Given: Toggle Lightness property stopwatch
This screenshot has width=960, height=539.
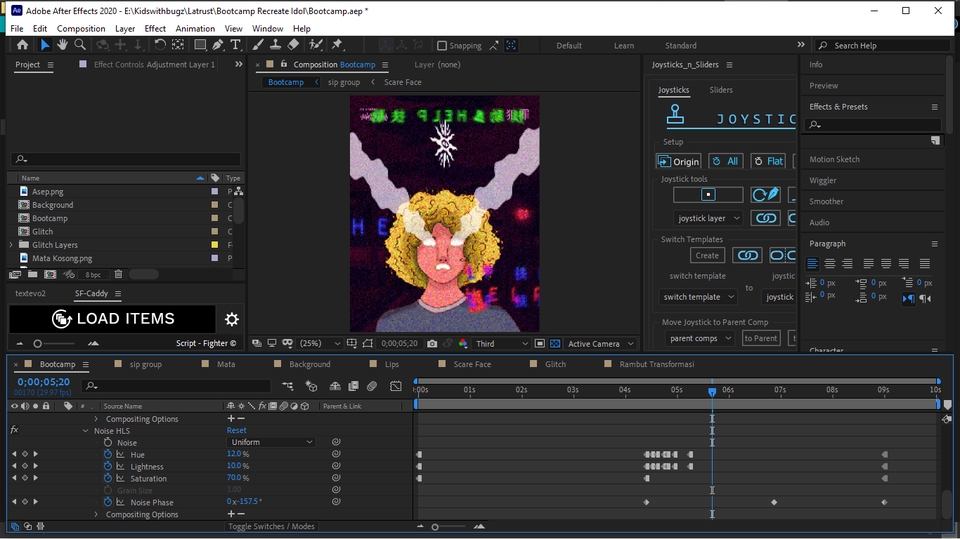Looking at the screenshot, I should (108, 466).
